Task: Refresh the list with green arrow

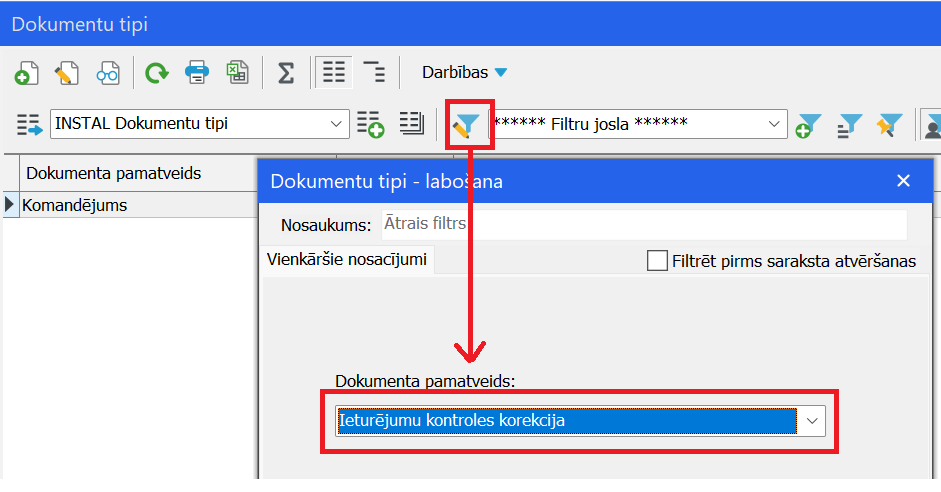Action: coord(157,73)
